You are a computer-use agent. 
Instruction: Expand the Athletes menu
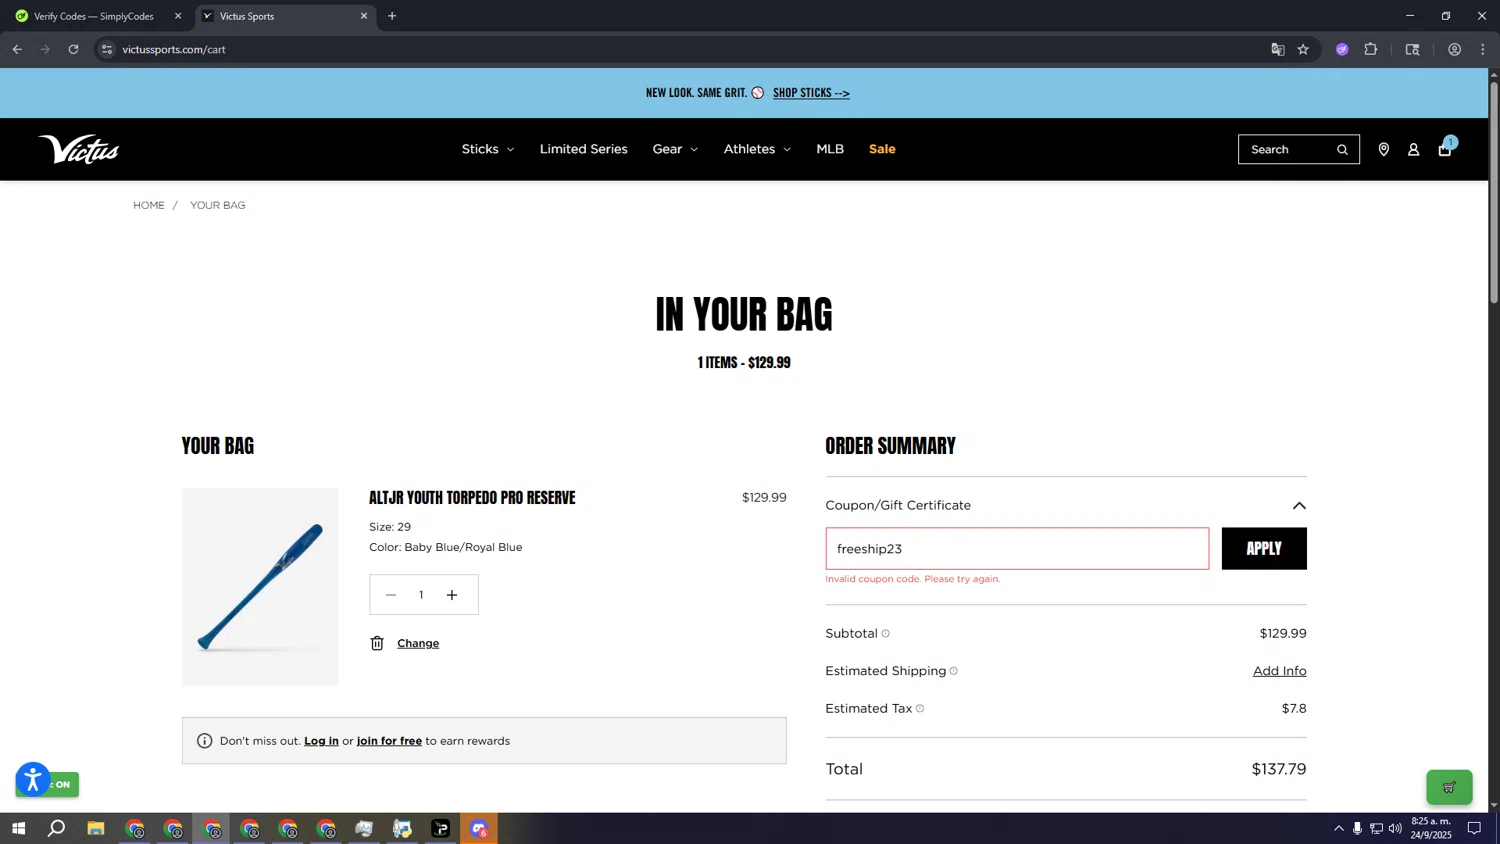coord(757,149)
